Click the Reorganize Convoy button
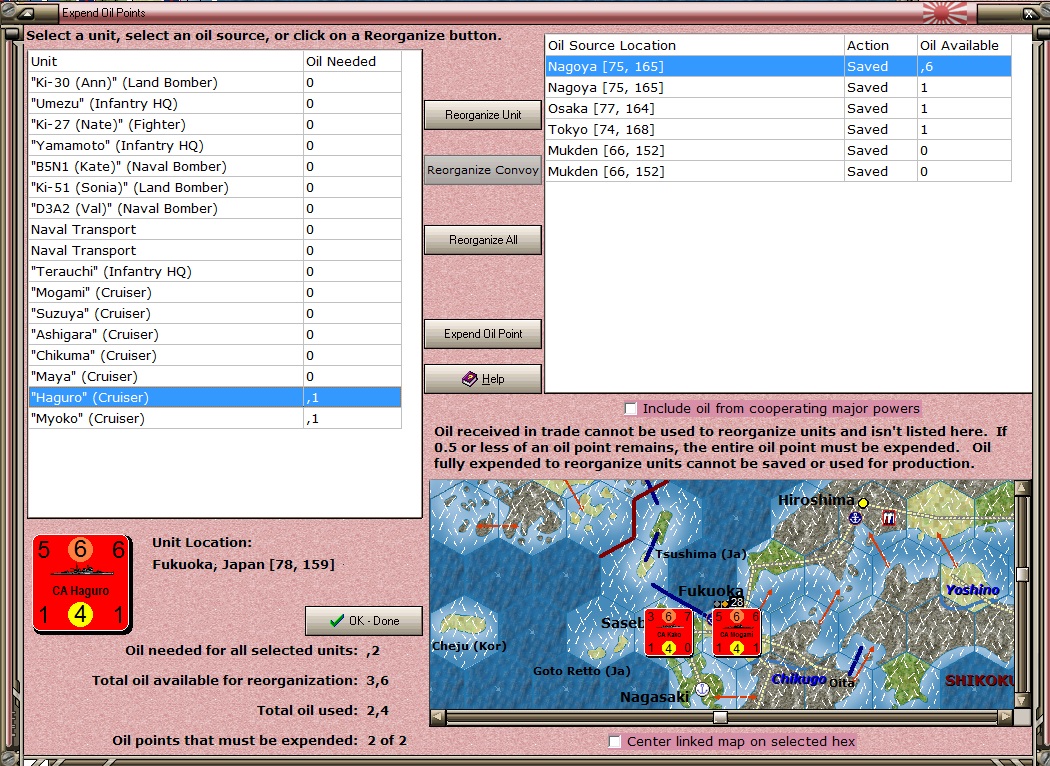Image resolution: width=1050 pixels, height=766 pixels. pyautogui.click(x=483, y=170)
